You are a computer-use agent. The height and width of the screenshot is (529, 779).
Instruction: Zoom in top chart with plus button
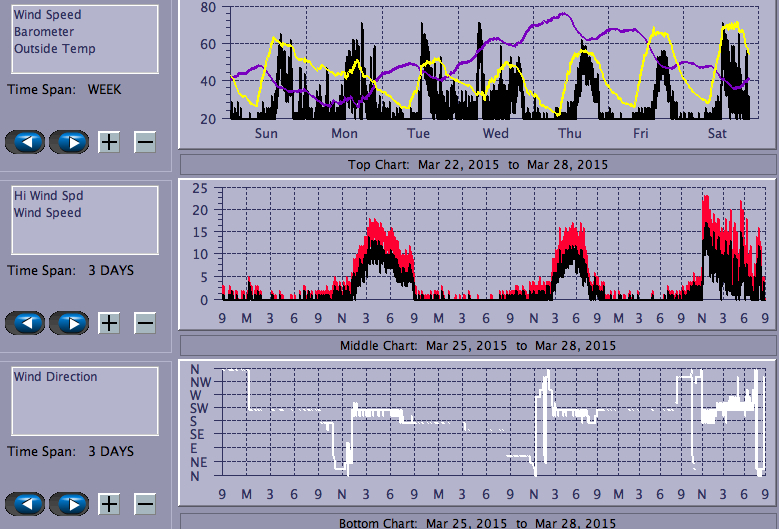109,142
